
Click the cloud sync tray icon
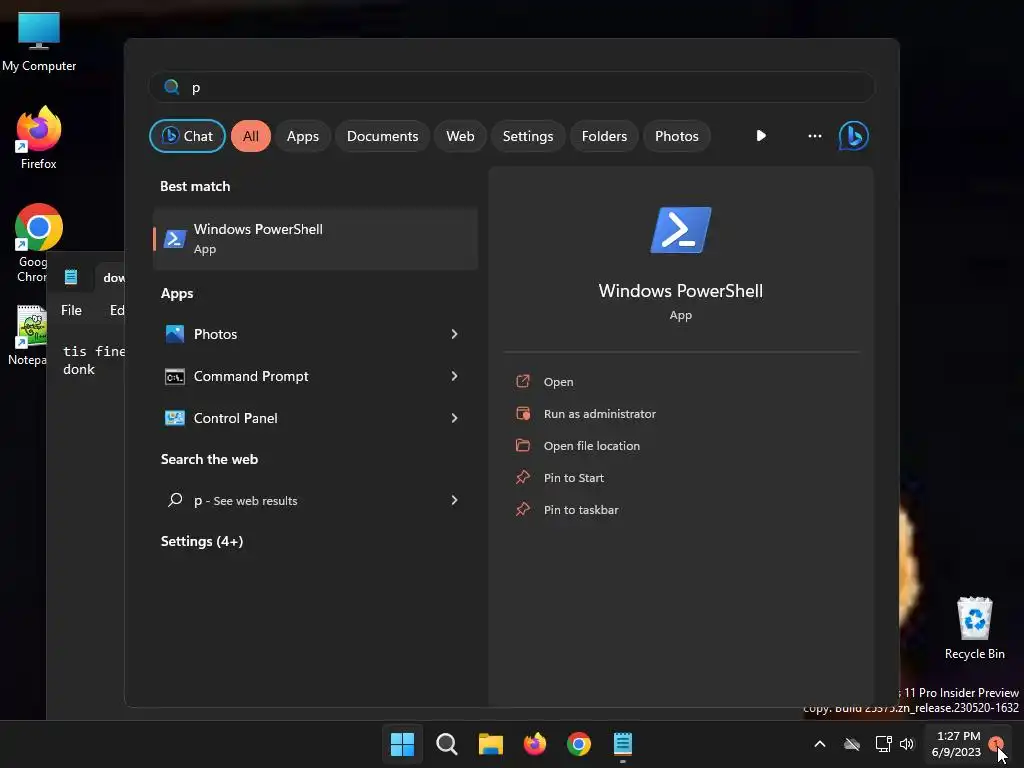tap(852, 744)
